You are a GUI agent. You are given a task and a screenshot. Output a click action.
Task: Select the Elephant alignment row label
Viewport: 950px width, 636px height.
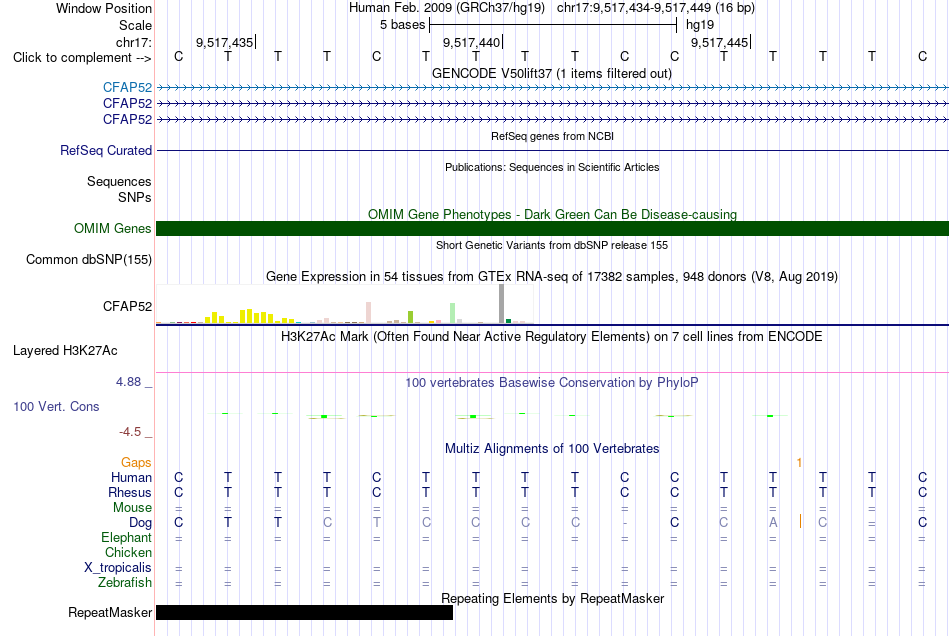(x=126, y=537)
